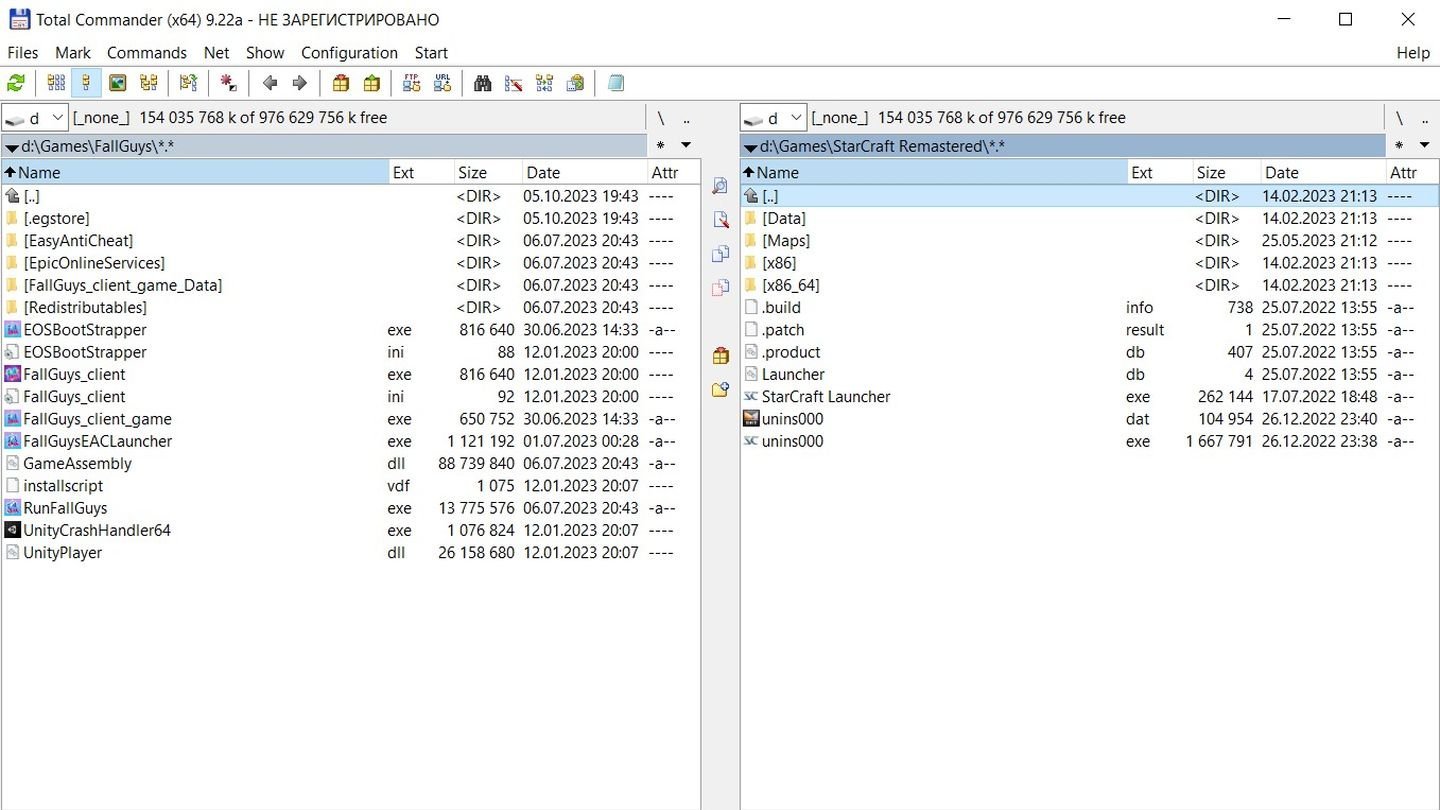Open the Mark menu
Screen dimensions: 1440x810
point(73,53)
